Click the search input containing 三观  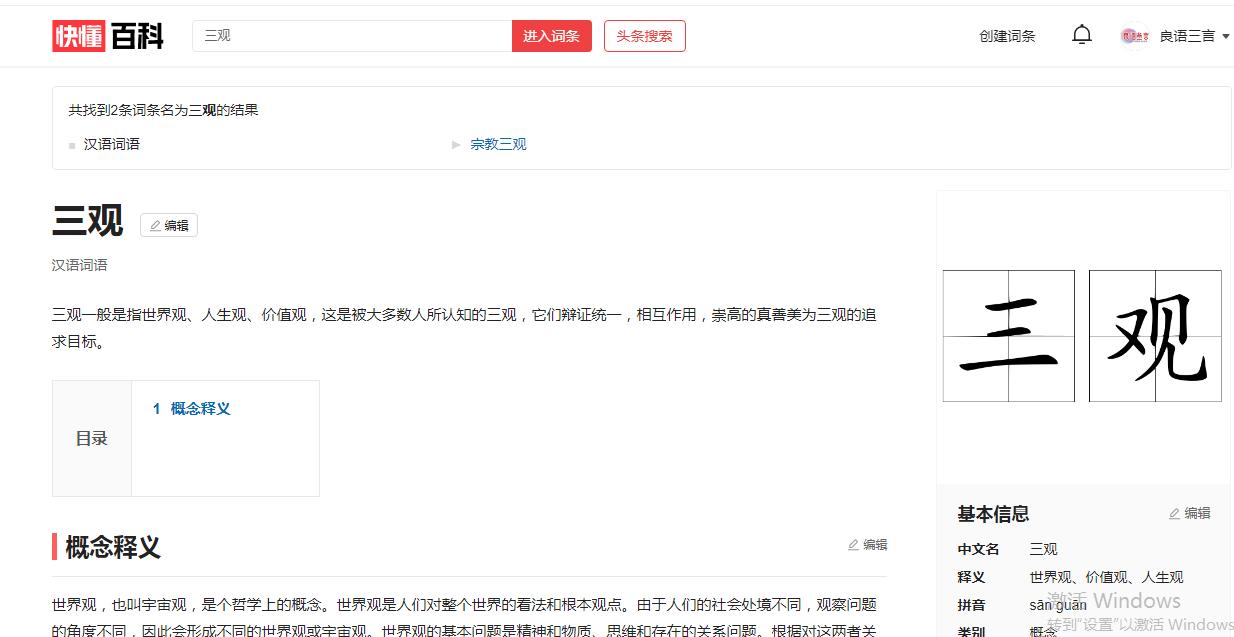(350, 34)
